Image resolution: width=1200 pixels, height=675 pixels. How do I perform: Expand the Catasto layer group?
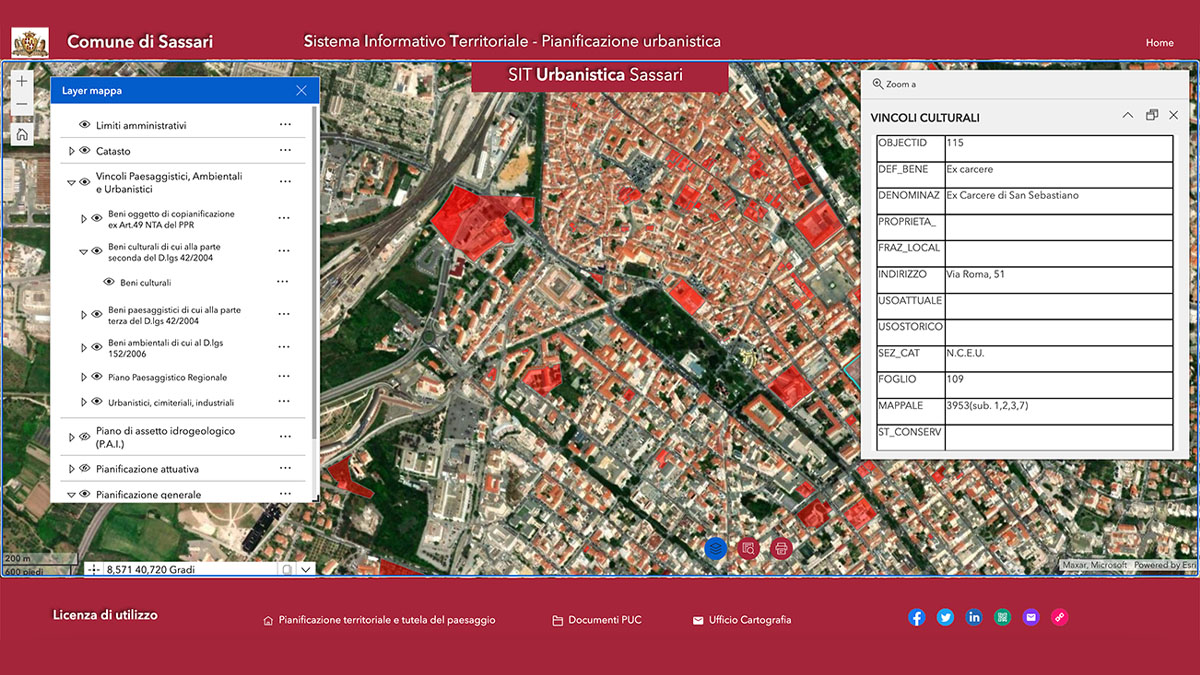point(71,151)
